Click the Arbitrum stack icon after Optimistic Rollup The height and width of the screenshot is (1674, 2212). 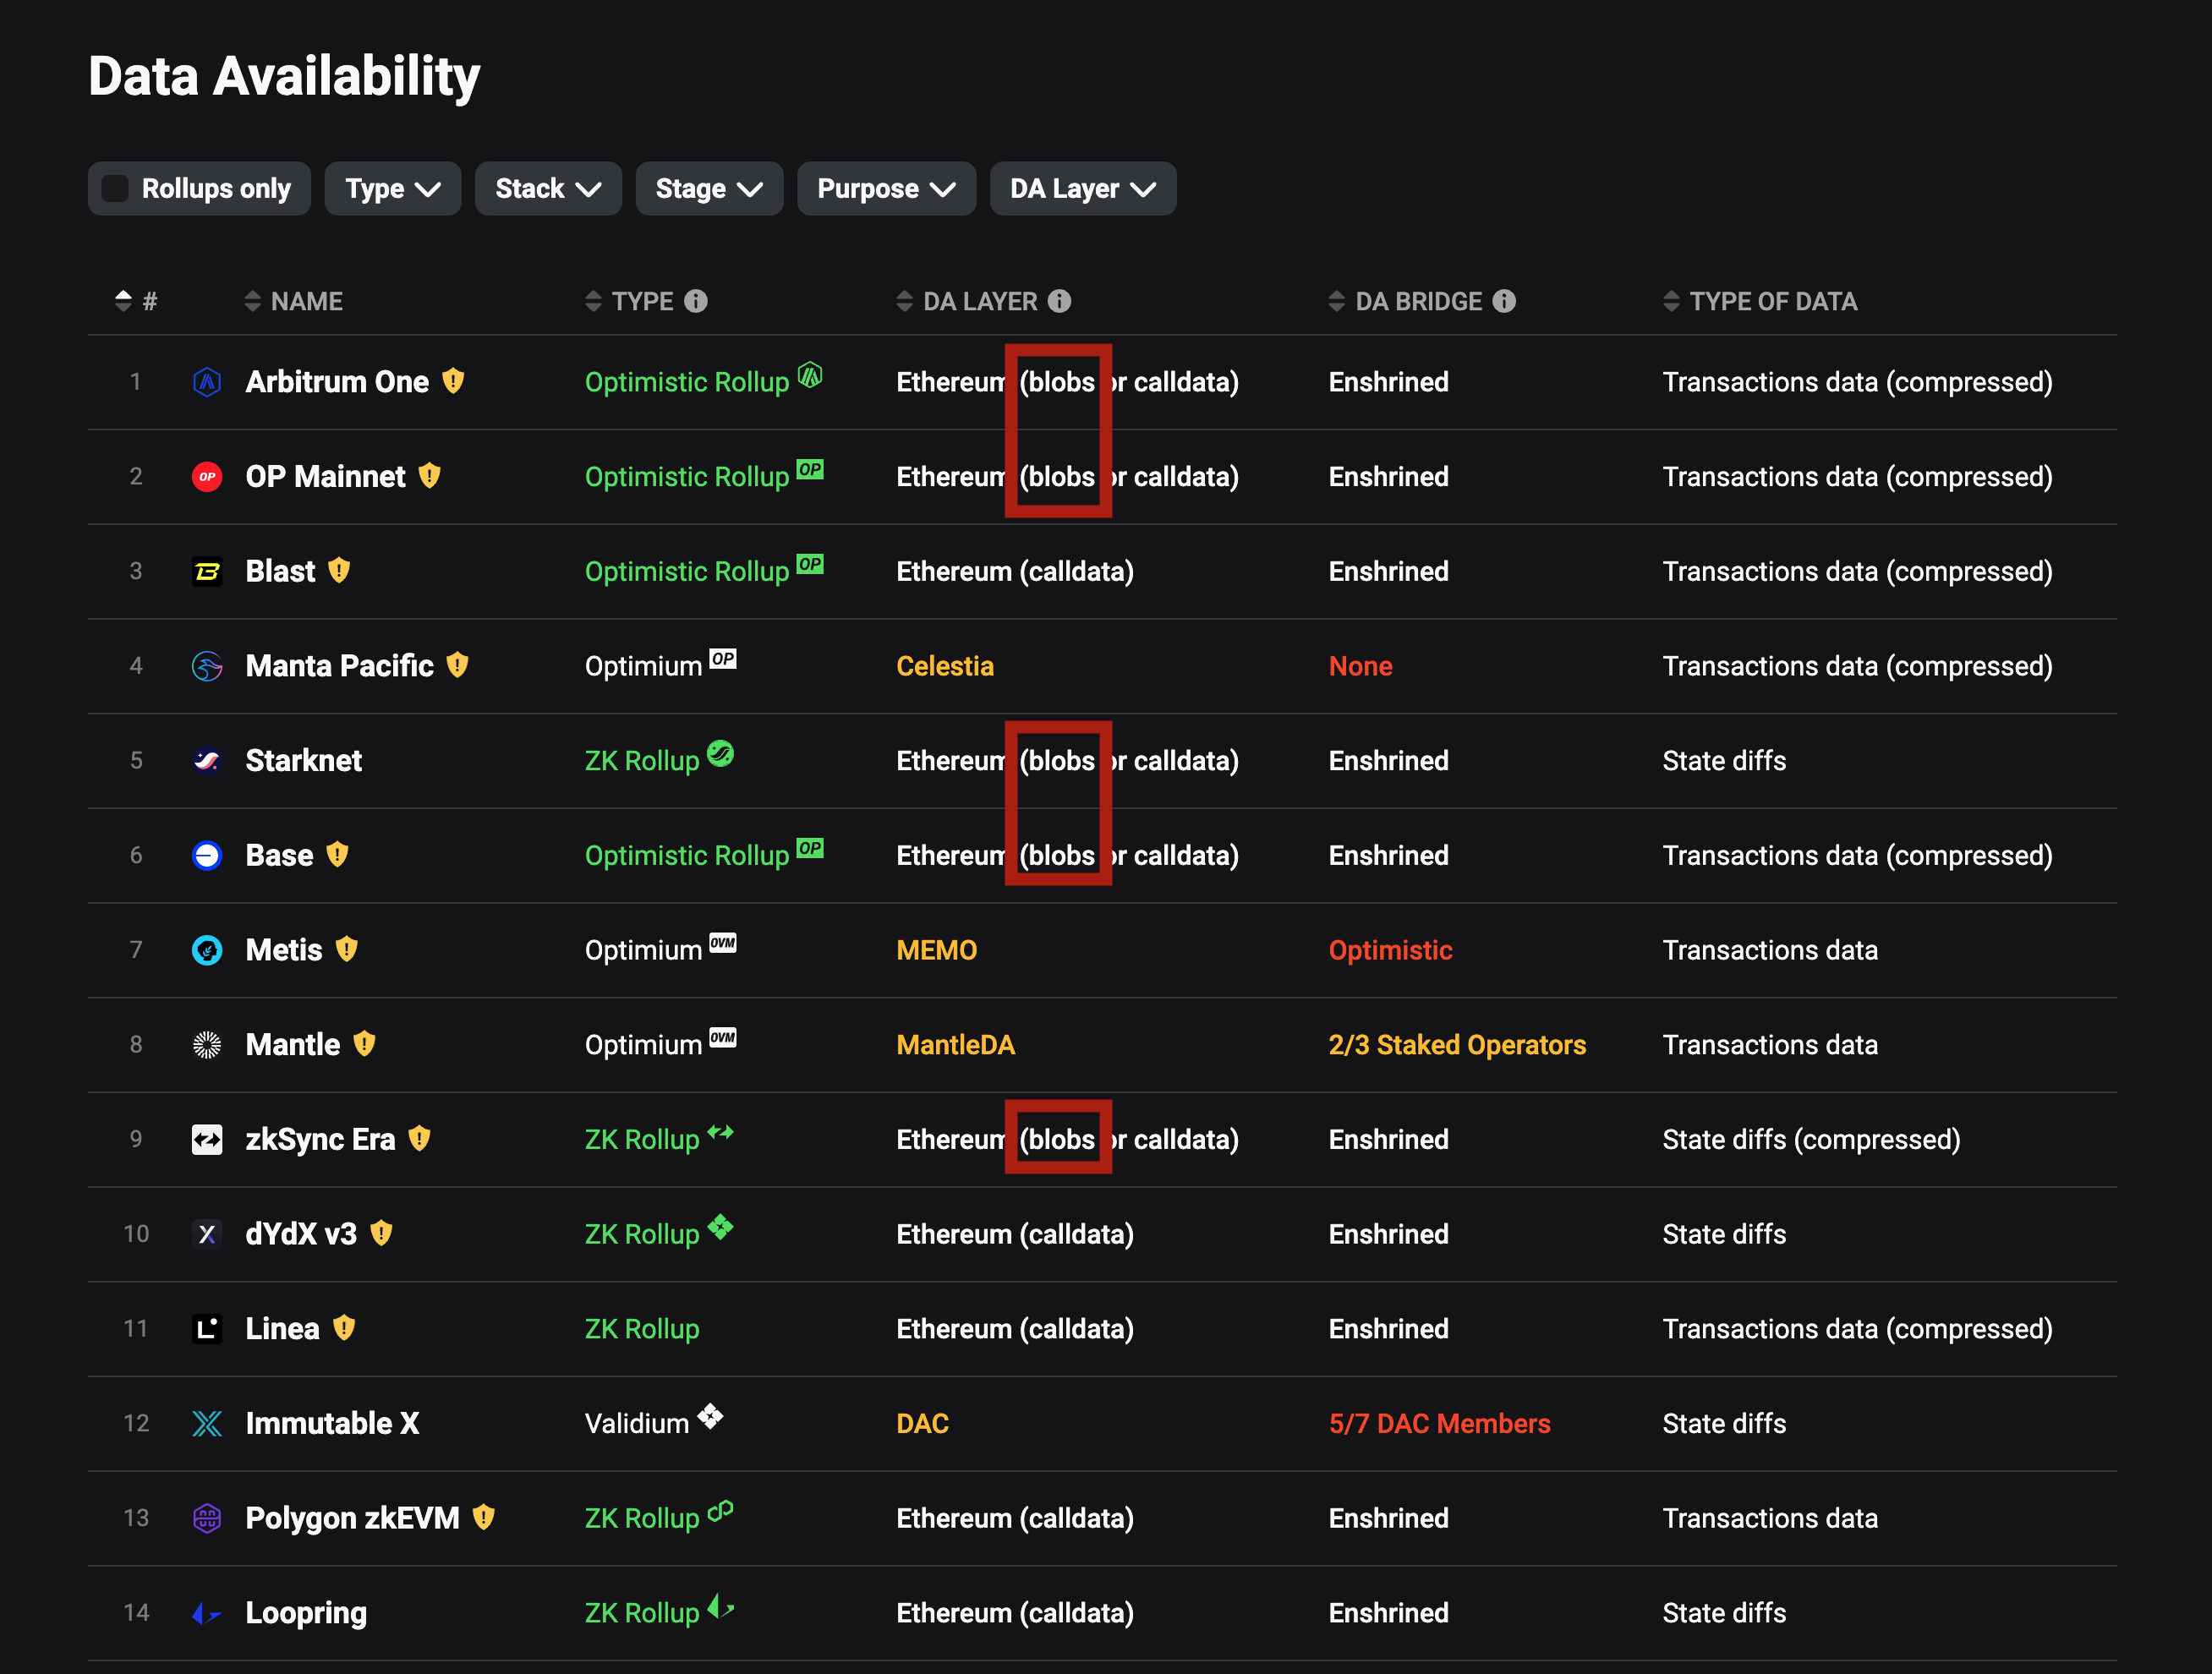click(810, 376)
